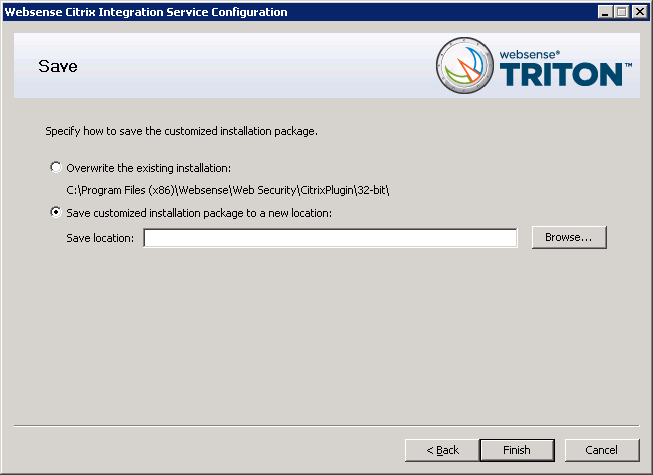Maximize the configuration window
This screenshot has width=653, height=475.
click(x=621, y=12)
